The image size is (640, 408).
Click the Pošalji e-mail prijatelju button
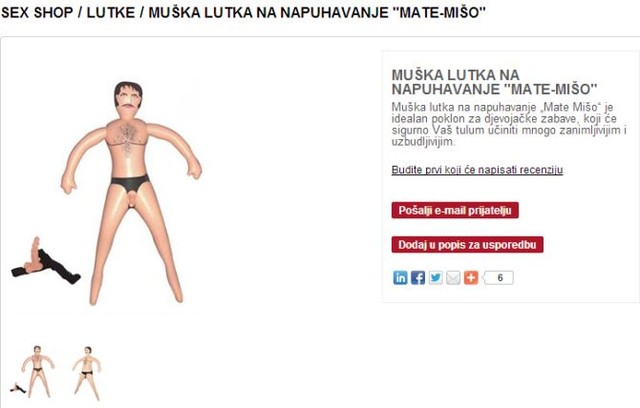coord(455,211)
